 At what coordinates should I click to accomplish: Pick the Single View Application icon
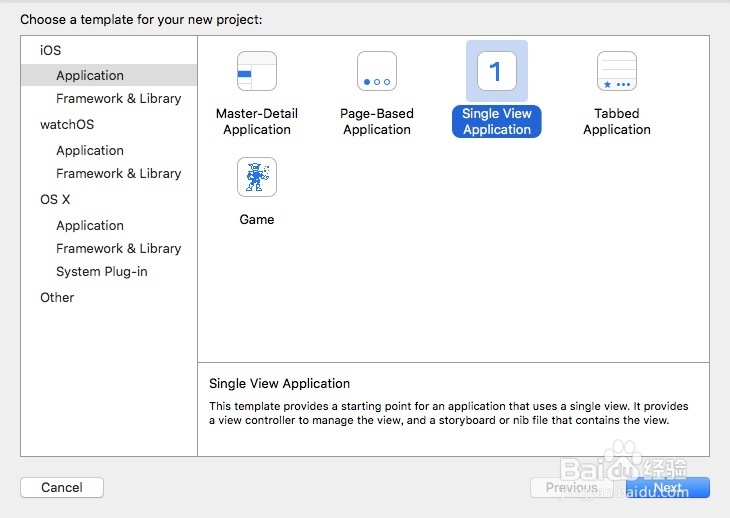(x=497, y=72)
